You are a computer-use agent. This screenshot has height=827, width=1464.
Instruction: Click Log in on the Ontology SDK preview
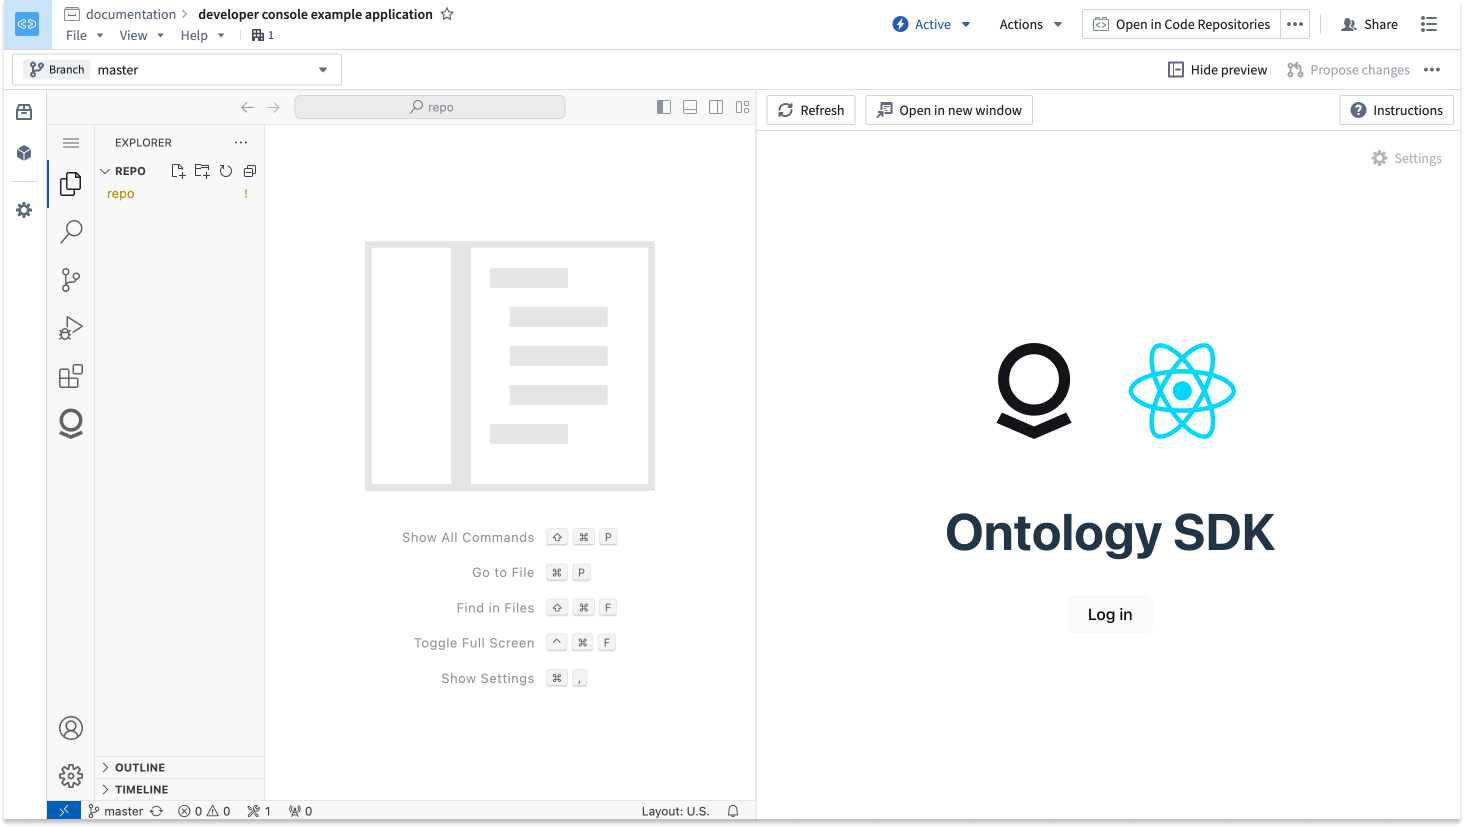tap(1110, 614)
